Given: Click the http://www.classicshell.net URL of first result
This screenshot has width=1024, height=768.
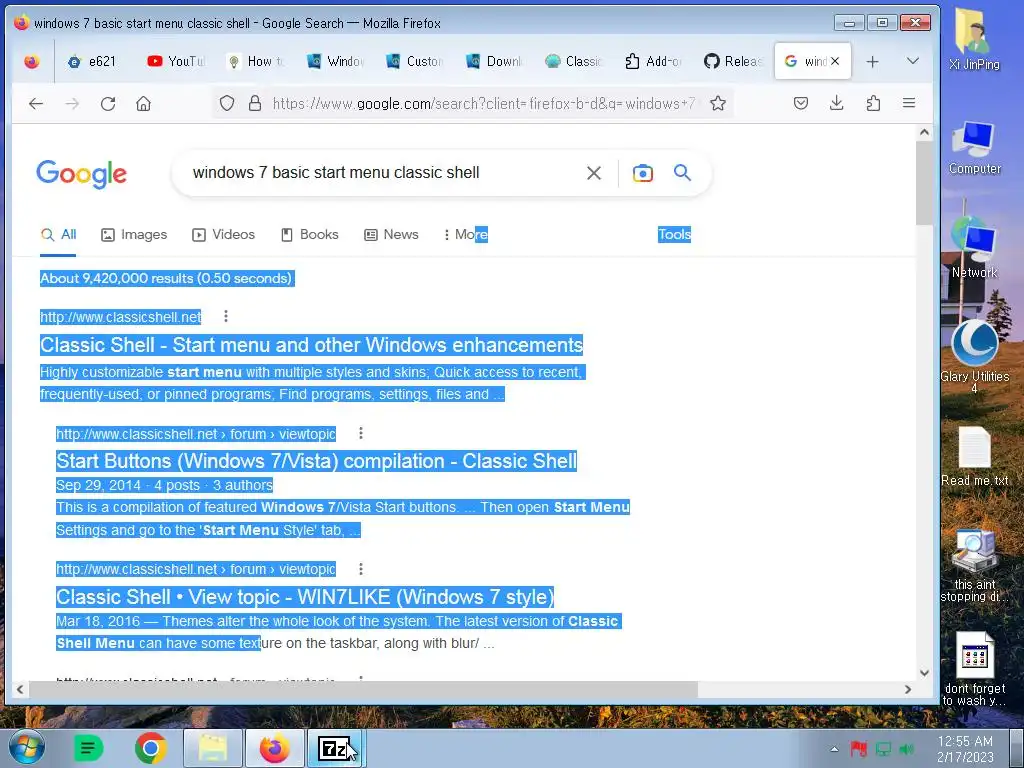Looking at the screenshot, I should coord(121,317).
